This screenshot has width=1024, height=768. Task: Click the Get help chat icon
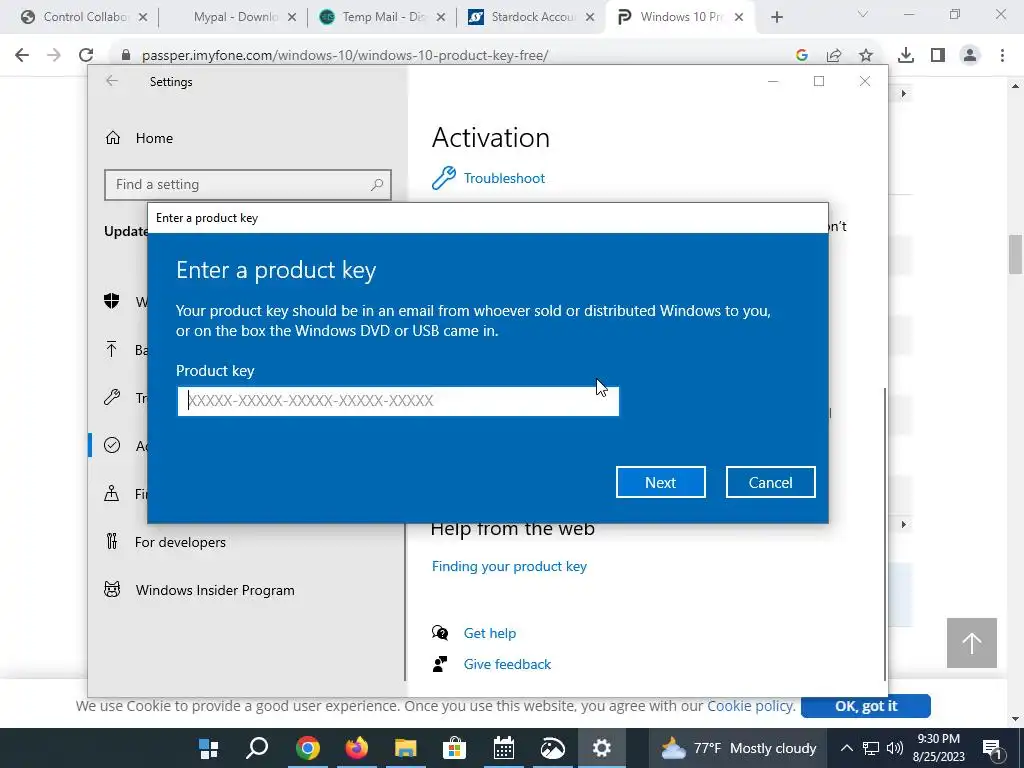click(x=440, y=633)
